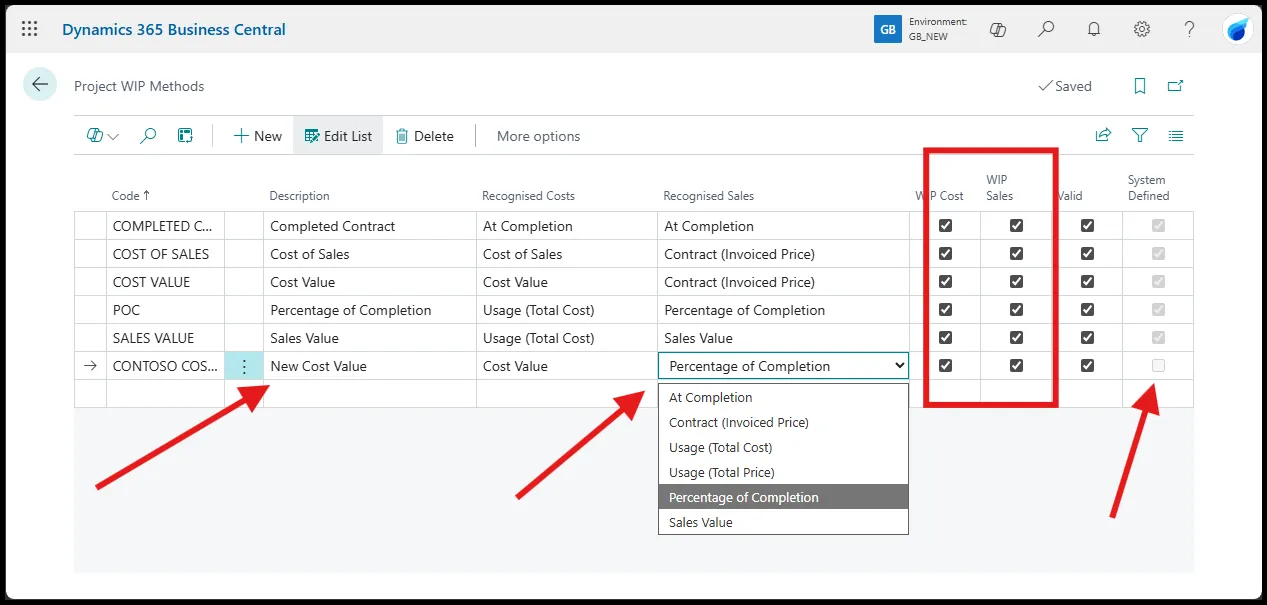Click Delete button
This screenshot has height=605, width=1267.
click(424, 136)
